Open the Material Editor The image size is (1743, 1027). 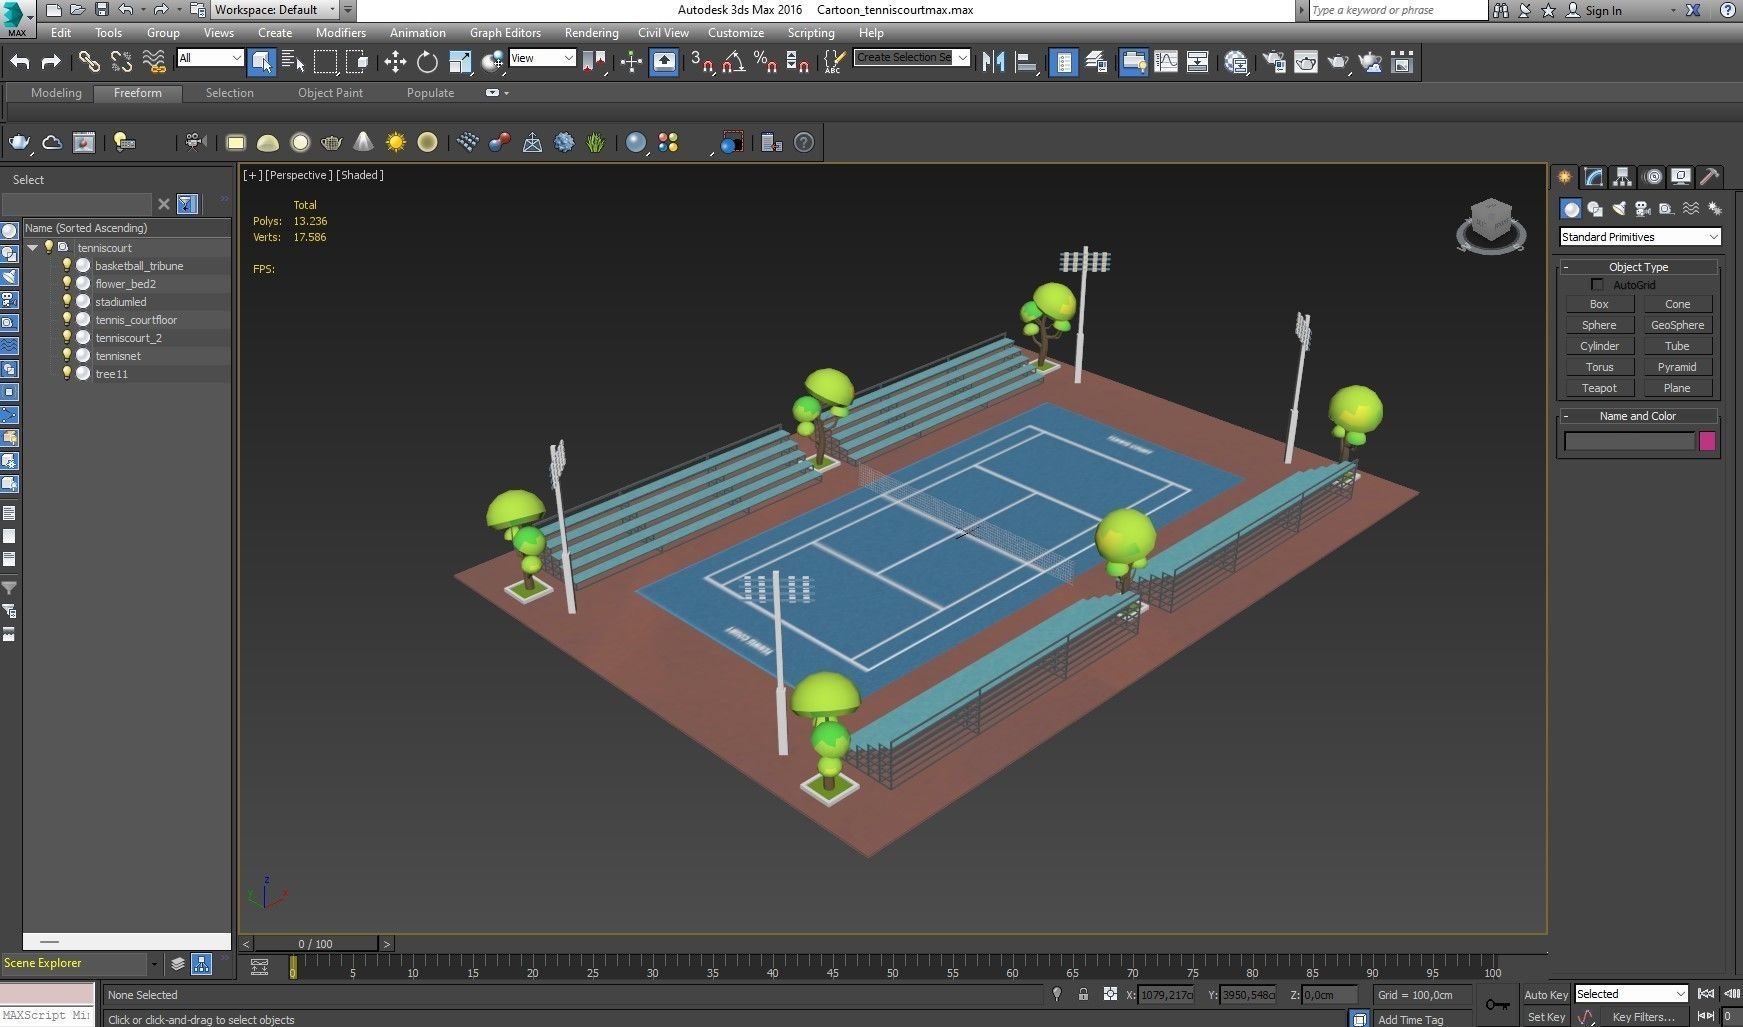coord(1236,62)
